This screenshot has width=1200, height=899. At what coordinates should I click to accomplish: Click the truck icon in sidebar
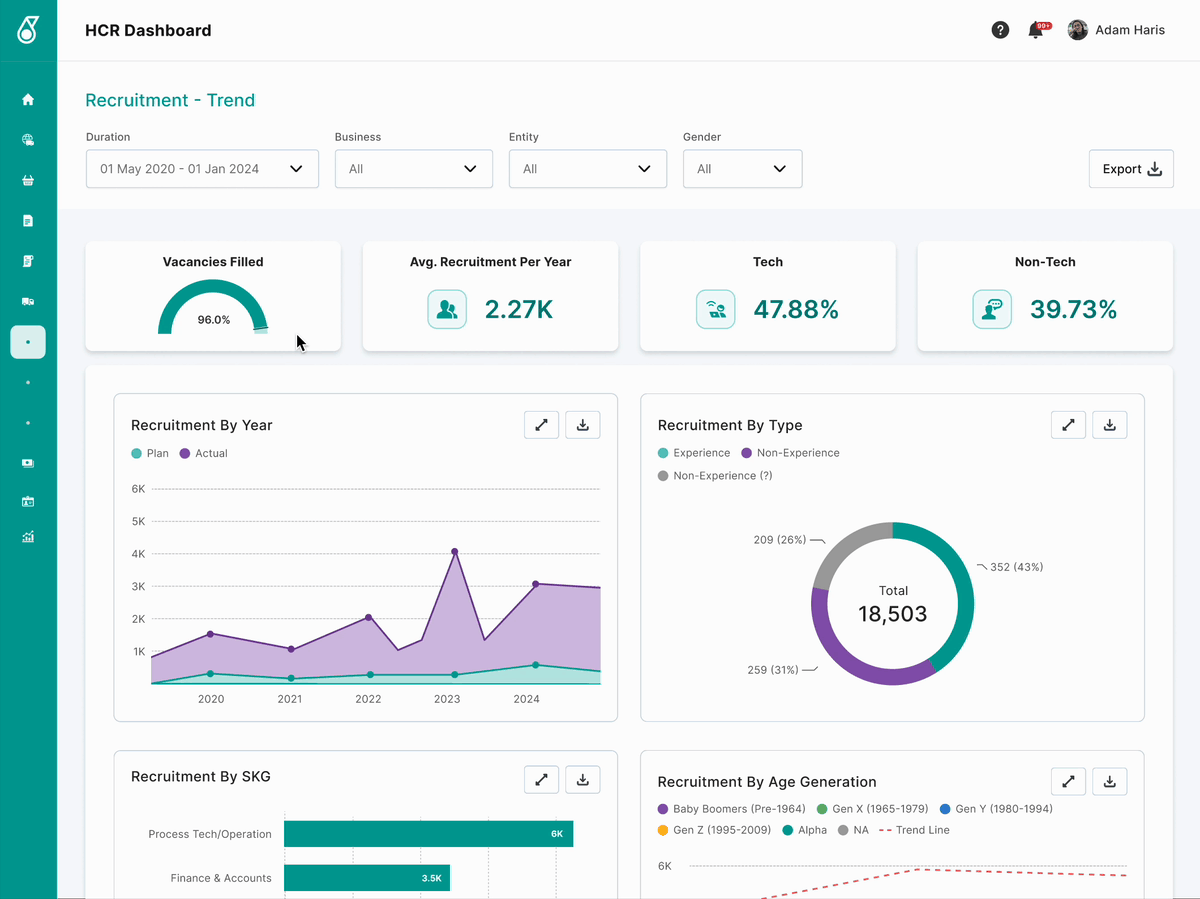[28, 301]
